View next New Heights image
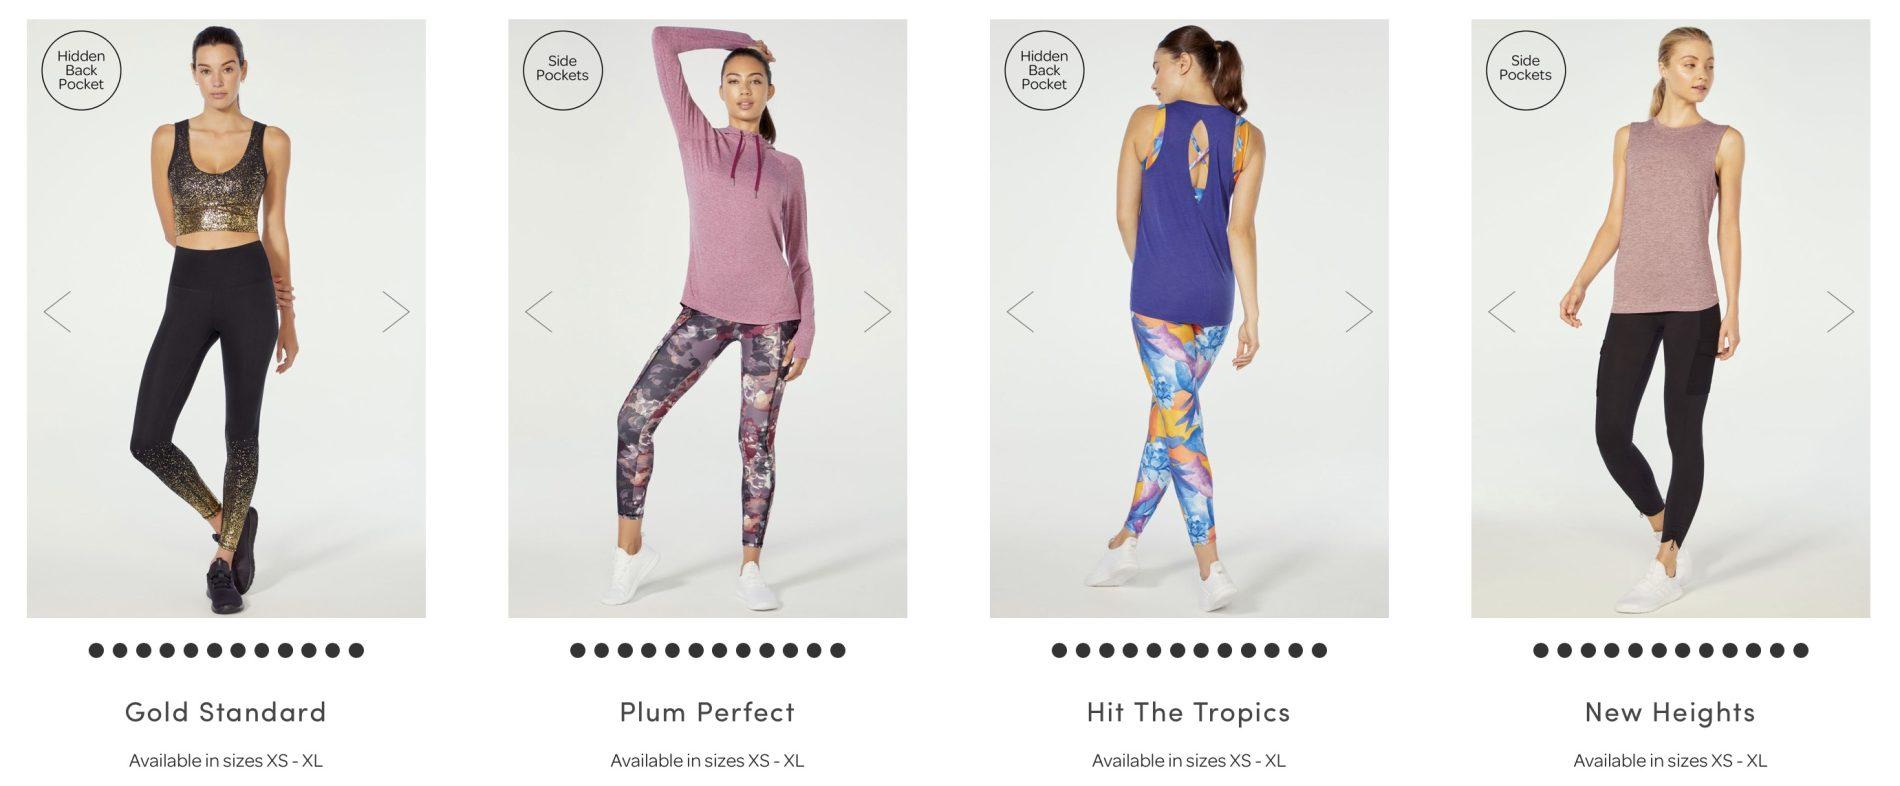Image resolution: width=1900 pixels, height=786 pixels. (1840, 312)
